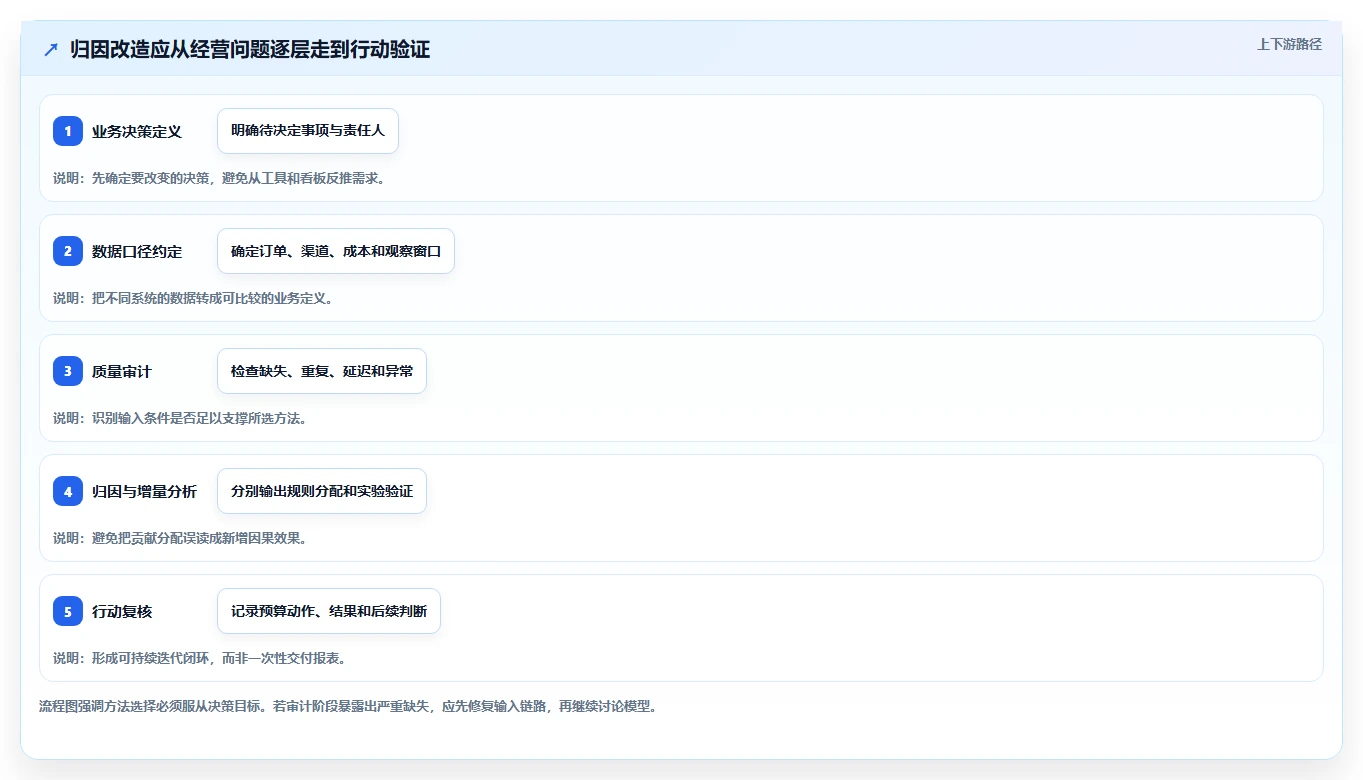Click the step title 业务决策定义
This screenshot has height=780, width=1363.
[137, 132]
